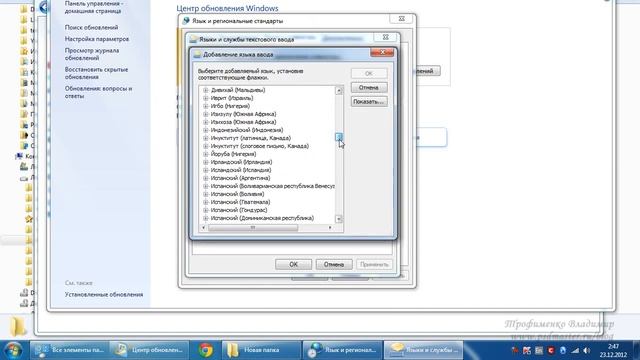
Task: Expand the Исландский (Исландия) node
Action: pos(206,170)
